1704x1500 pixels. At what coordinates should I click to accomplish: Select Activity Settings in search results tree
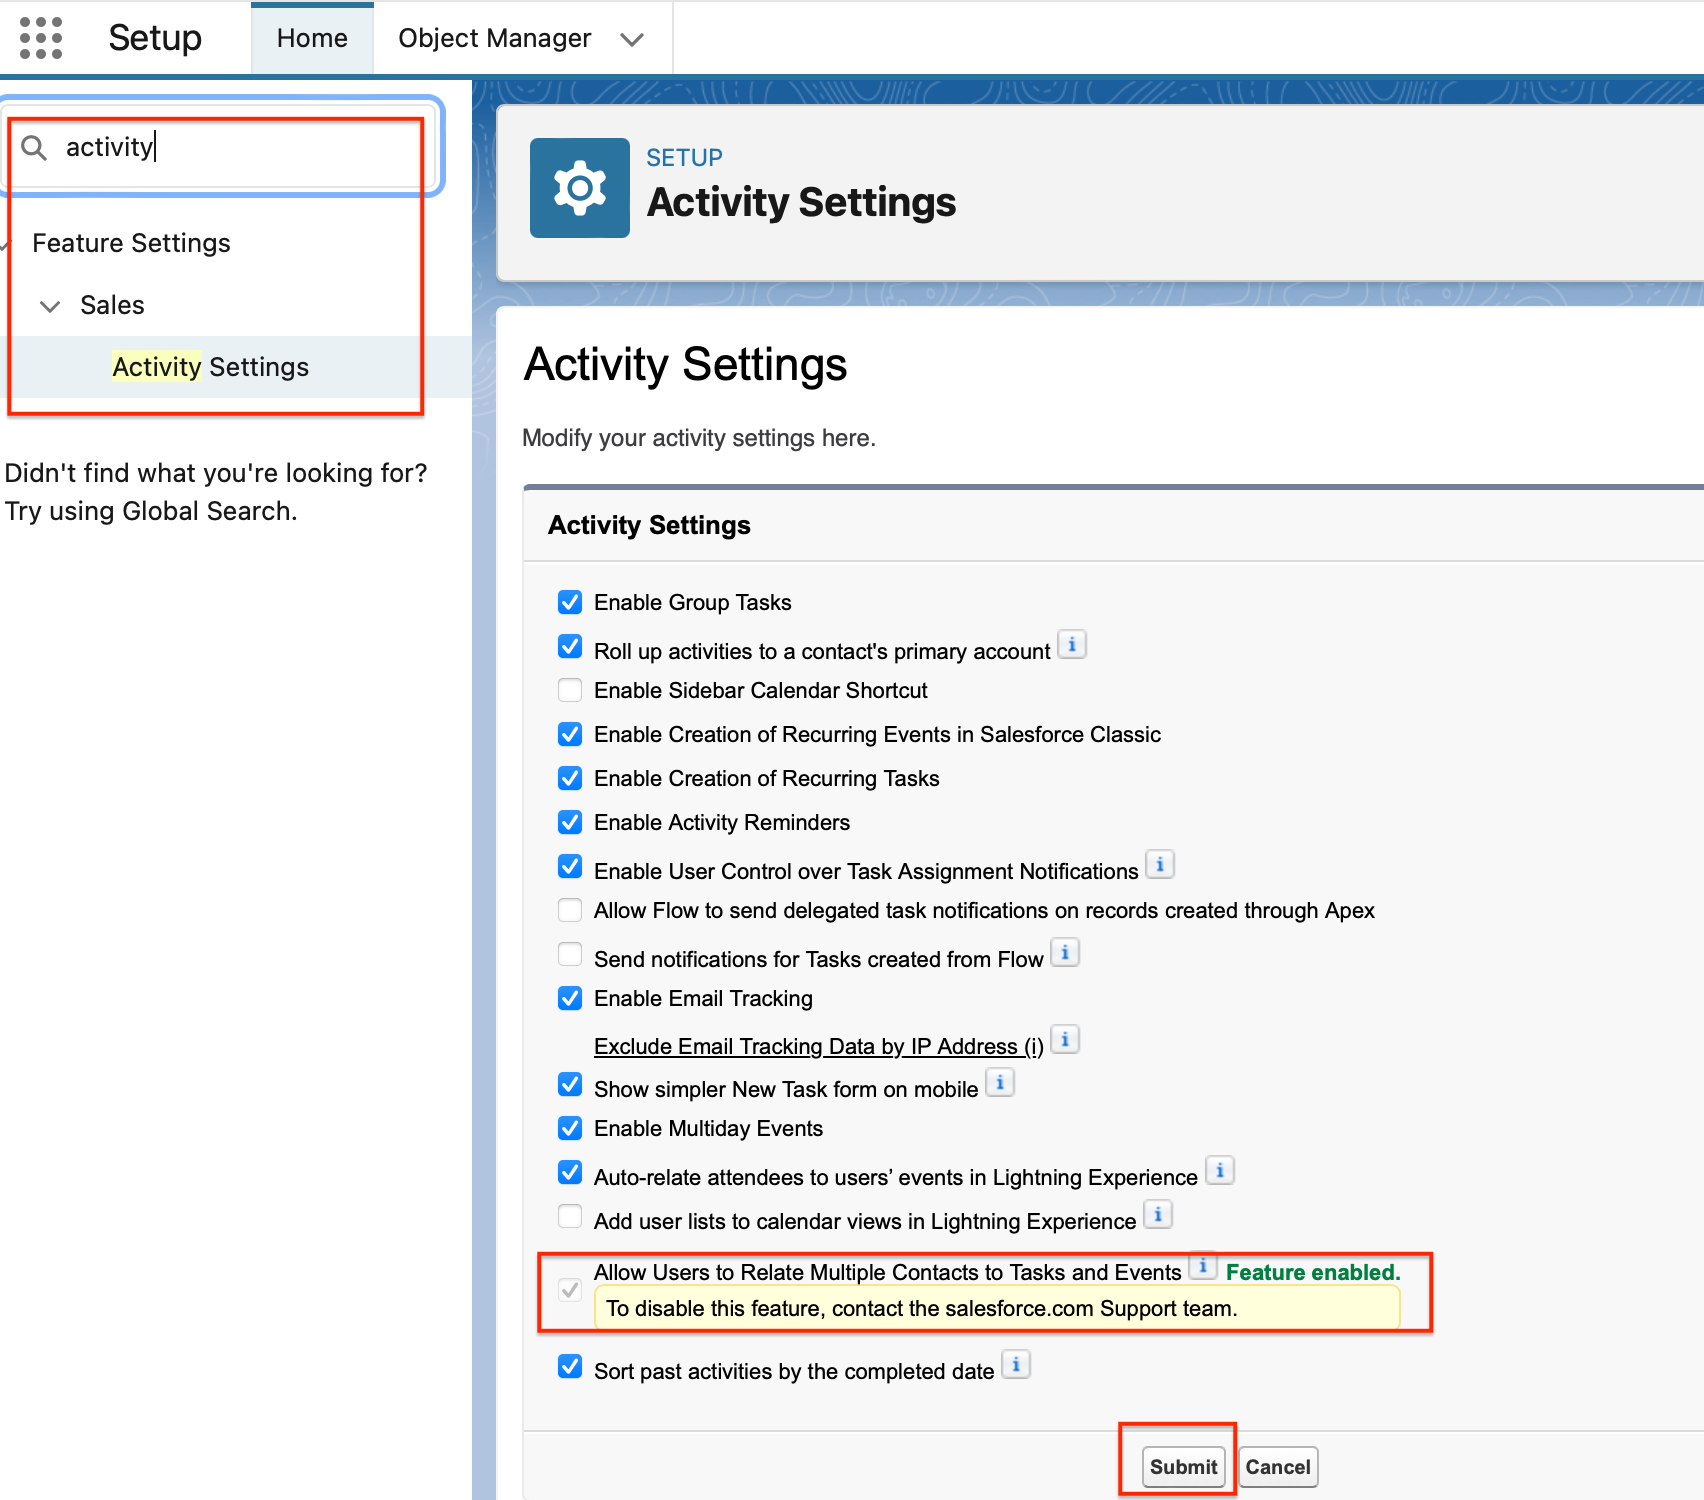tap(210, 366)
